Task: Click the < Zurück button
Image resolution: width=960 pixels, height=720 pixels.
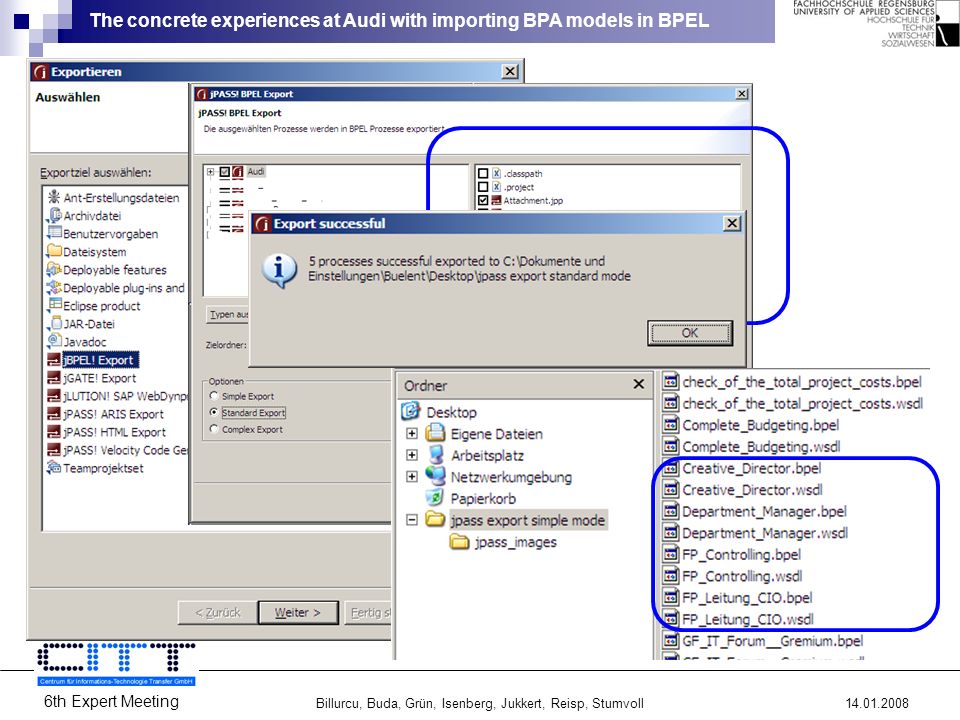Action: [217, 612]
